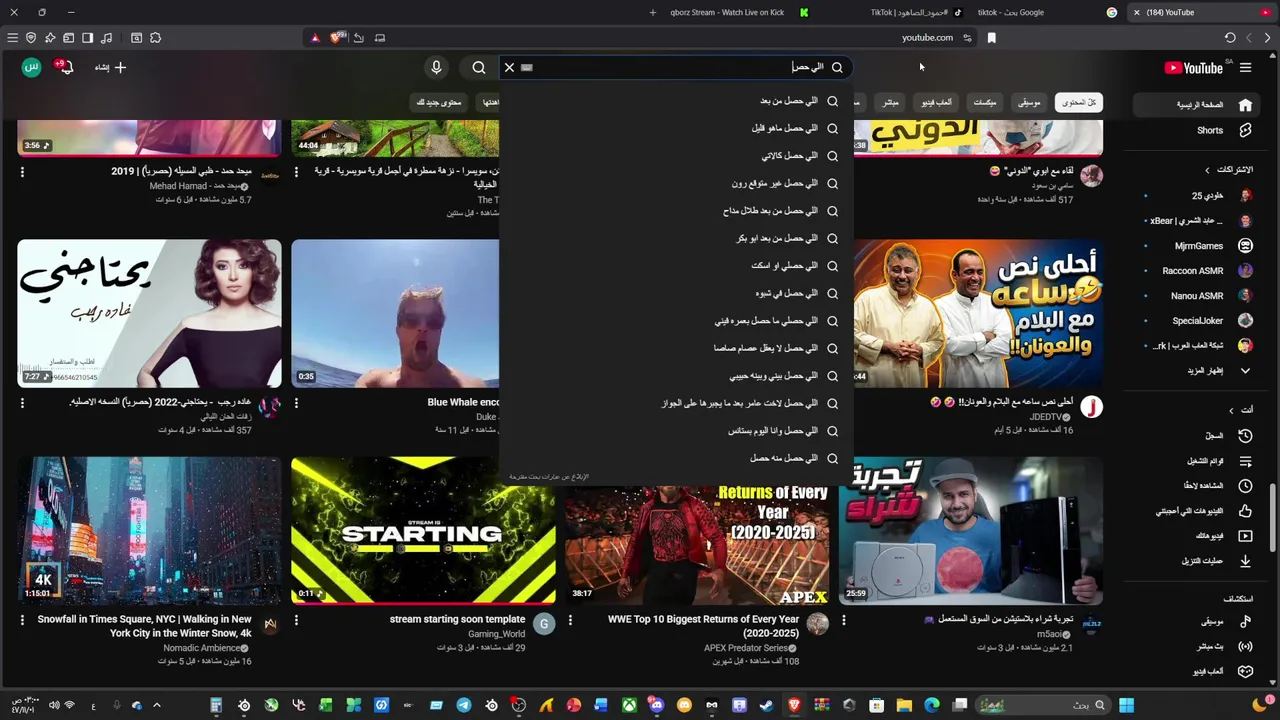Select the الصفحة الرئيسية home sidebar item
Viewport: 1280px width, 720px height.
coord(1197,105)
